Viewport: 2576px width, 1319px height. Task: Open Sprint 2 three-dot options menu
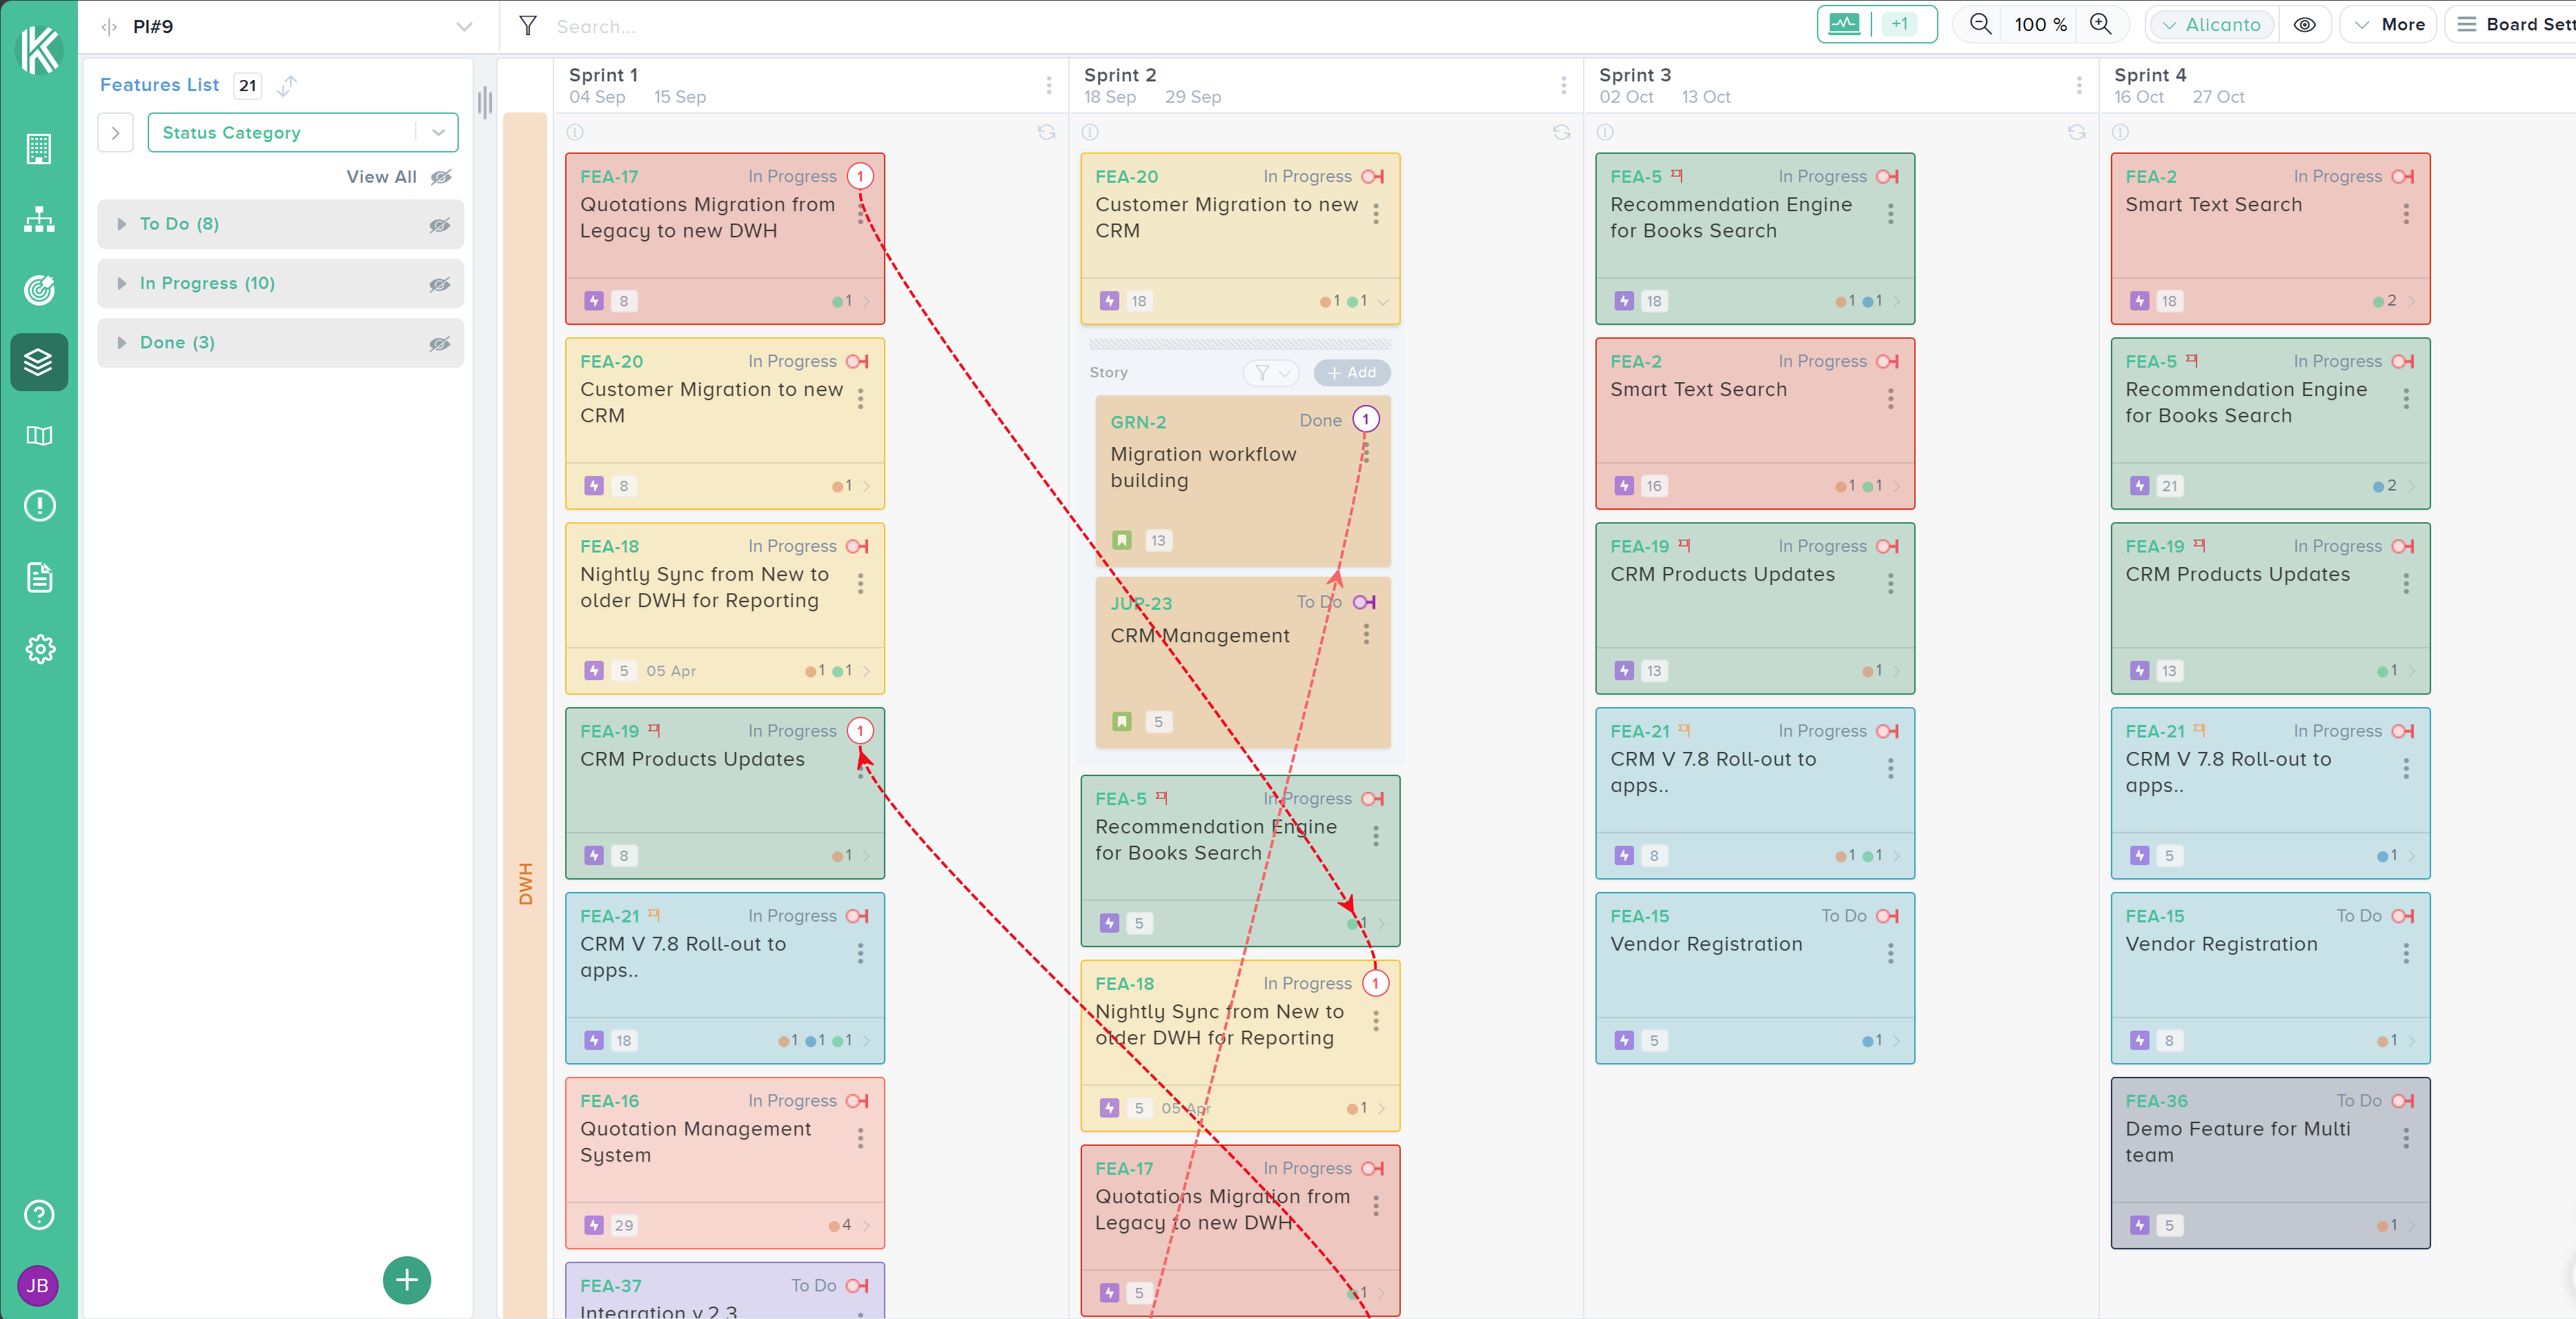pyautogui.click(x=1563, y=85)
